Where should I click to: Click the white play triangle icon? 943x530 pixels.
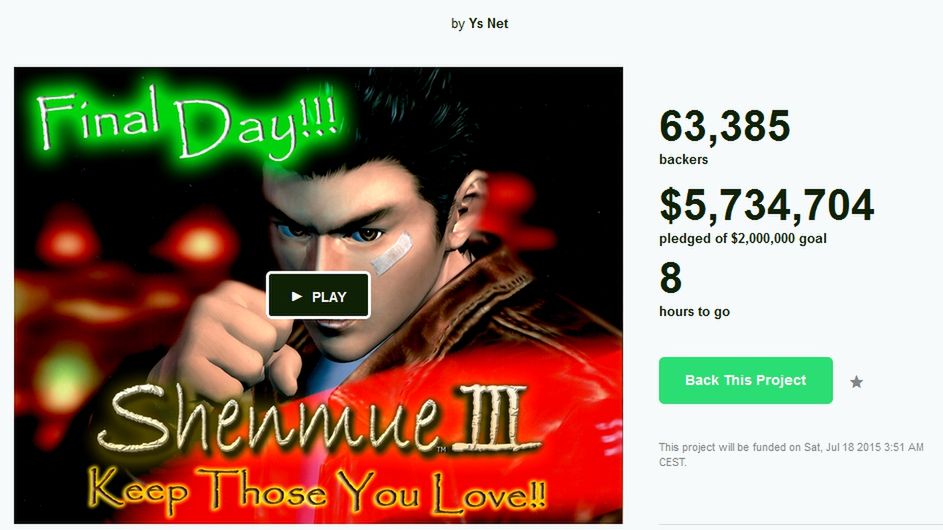296,296
